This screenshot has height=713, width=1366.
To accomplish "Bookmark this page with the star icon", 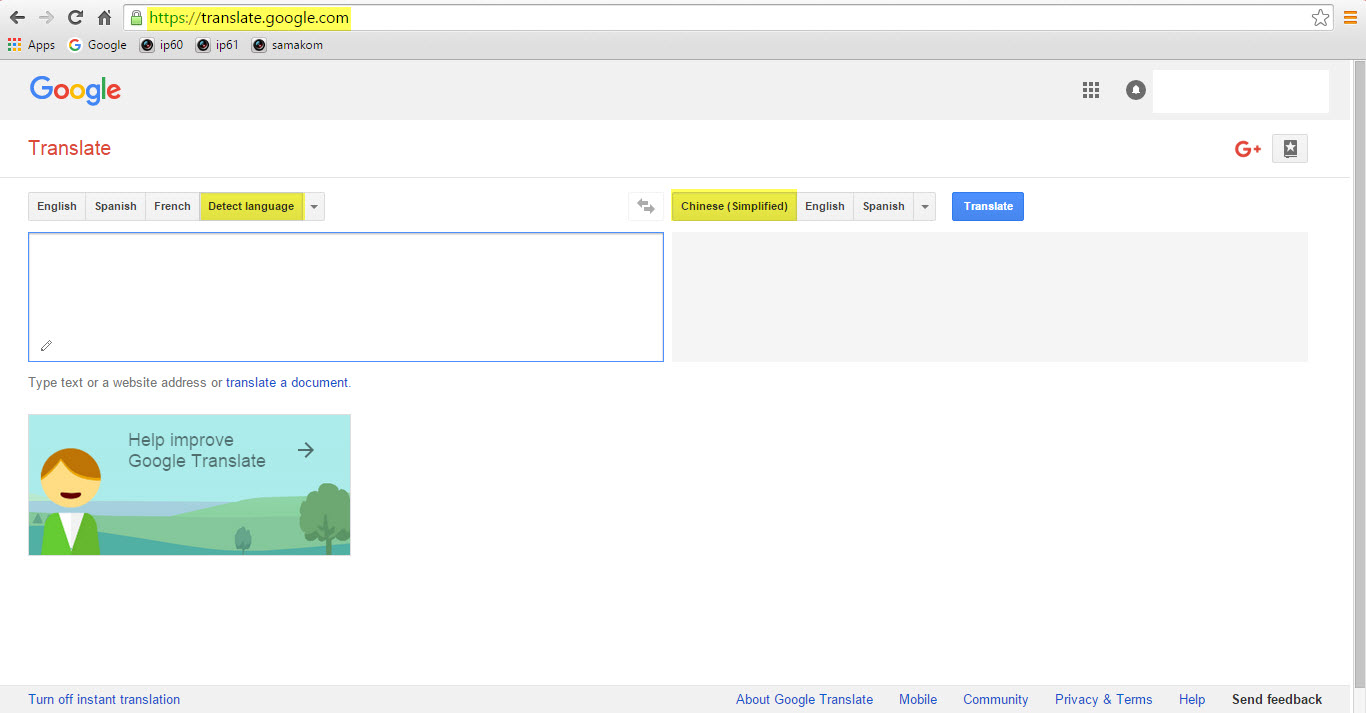I will tap(1321, 18).
